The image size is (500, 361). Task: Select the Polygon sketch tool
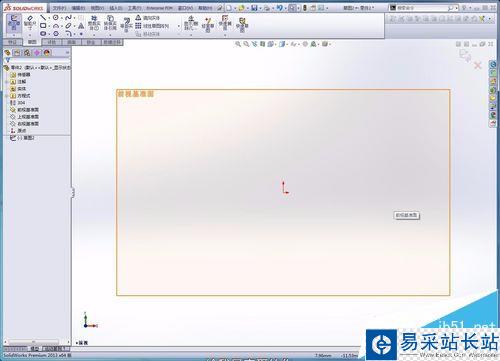click(x=56, y=33)
